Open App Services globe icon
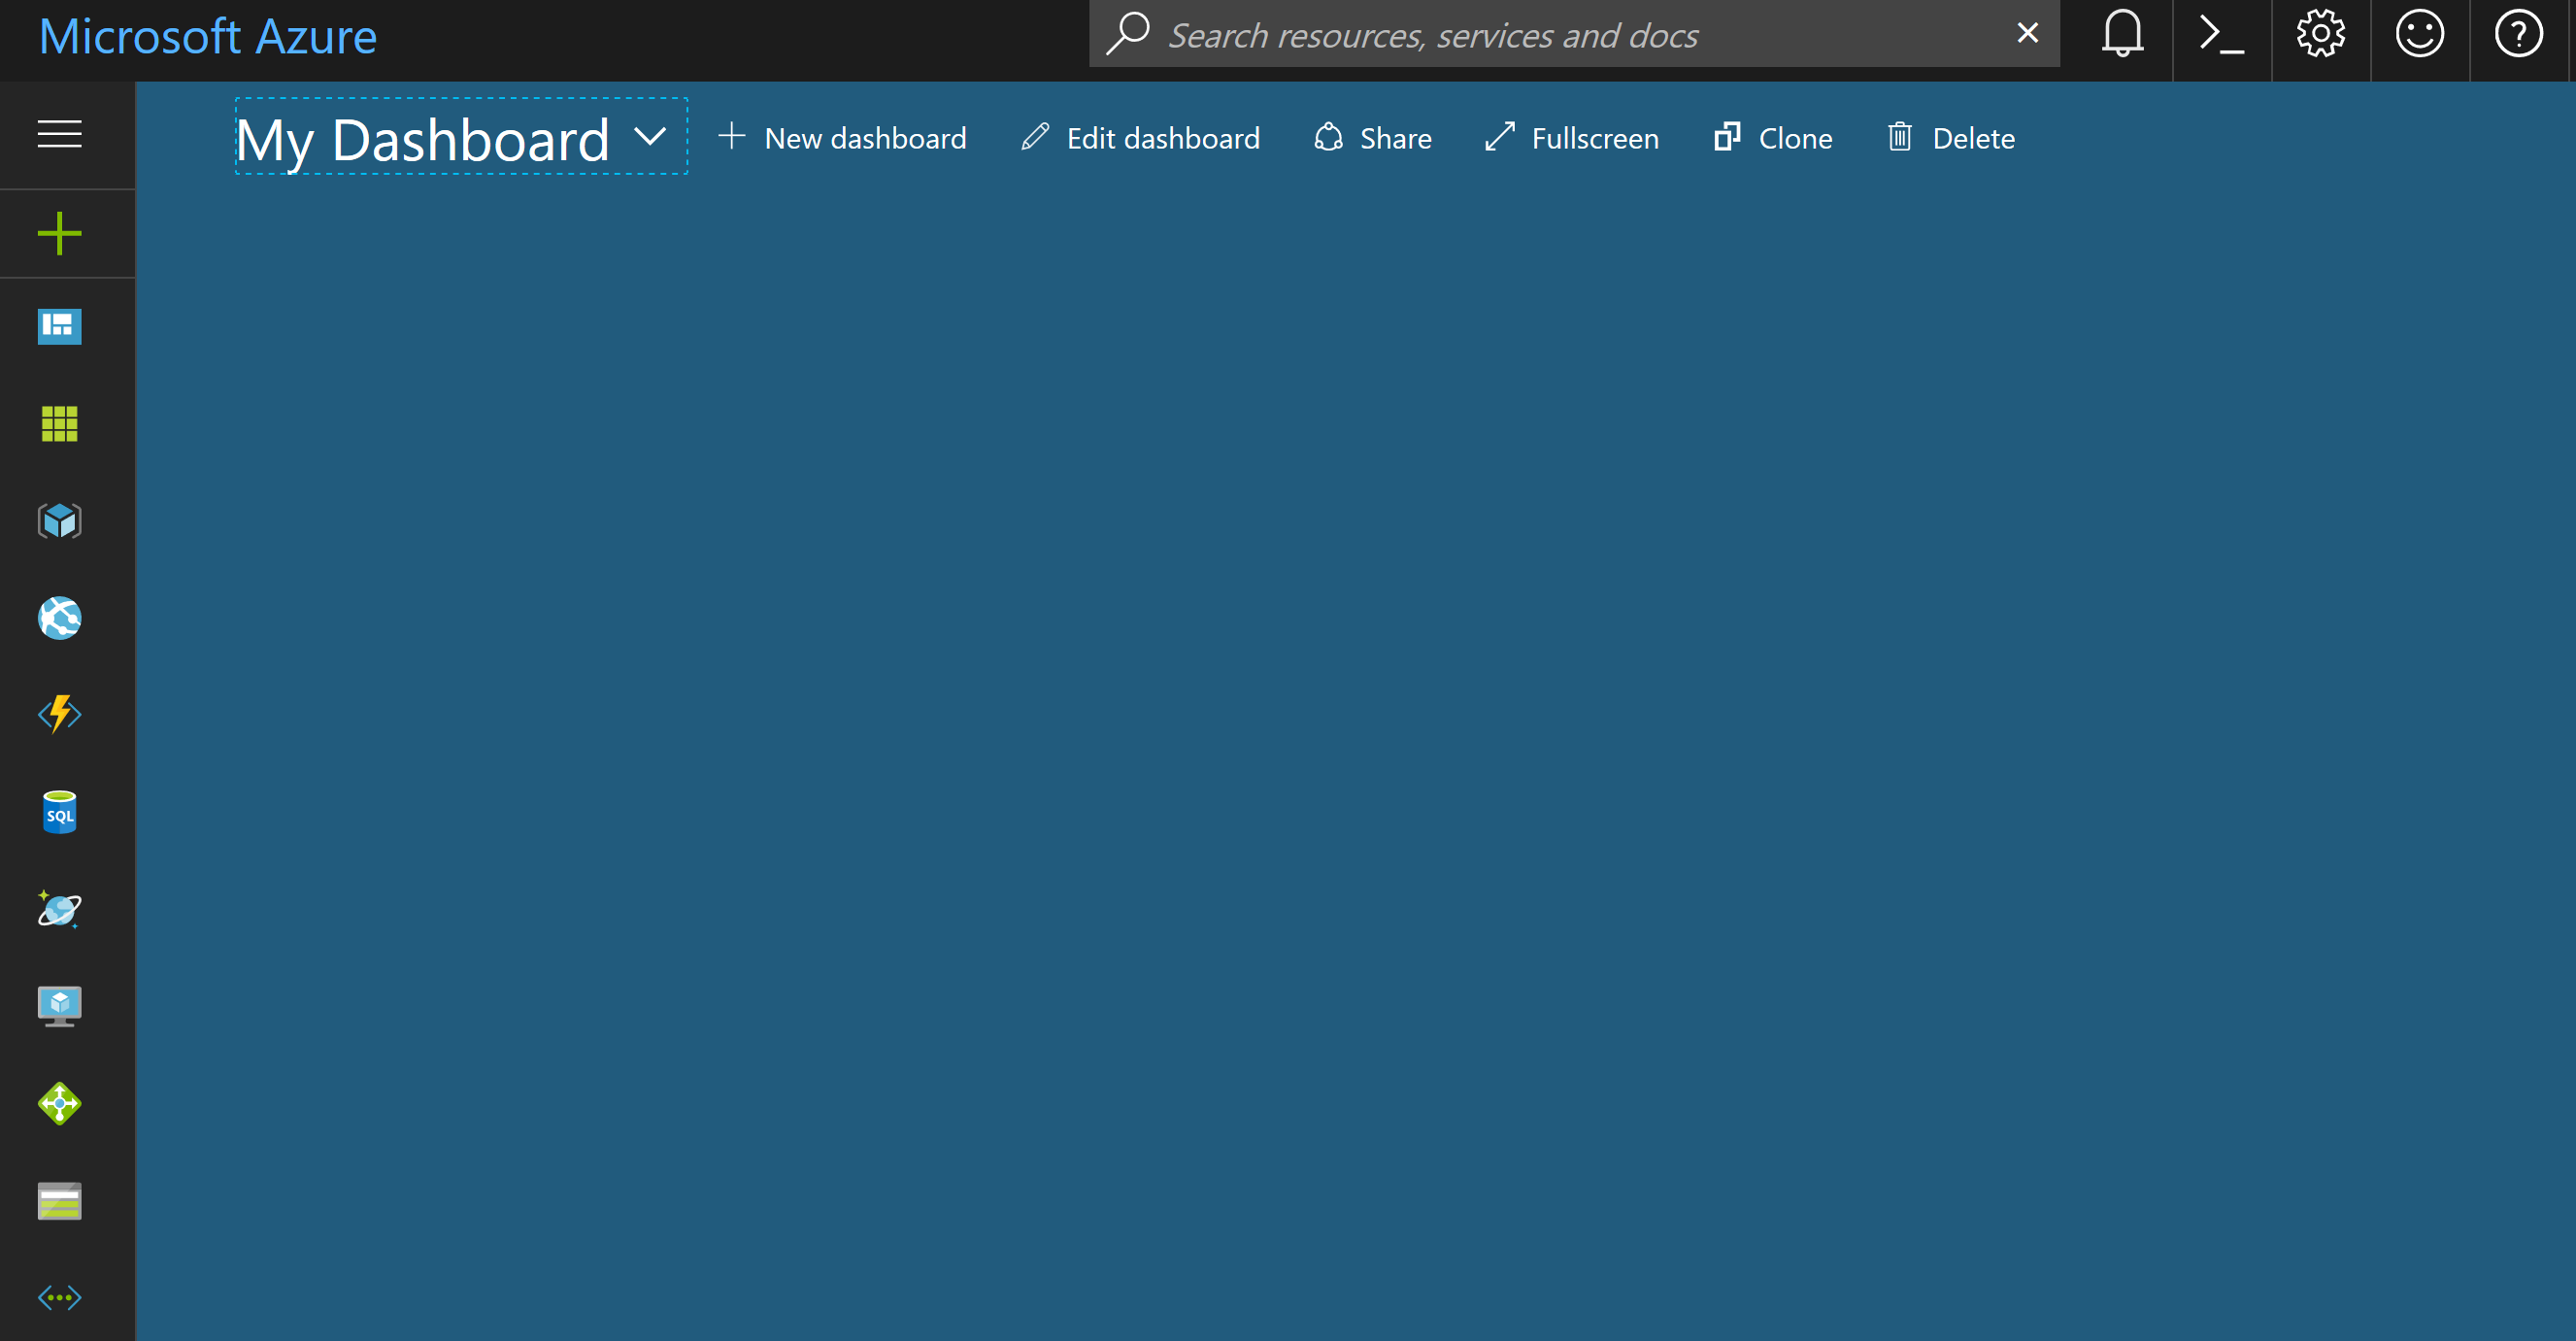The image size is (2576, 1341). tap(59, 617)
